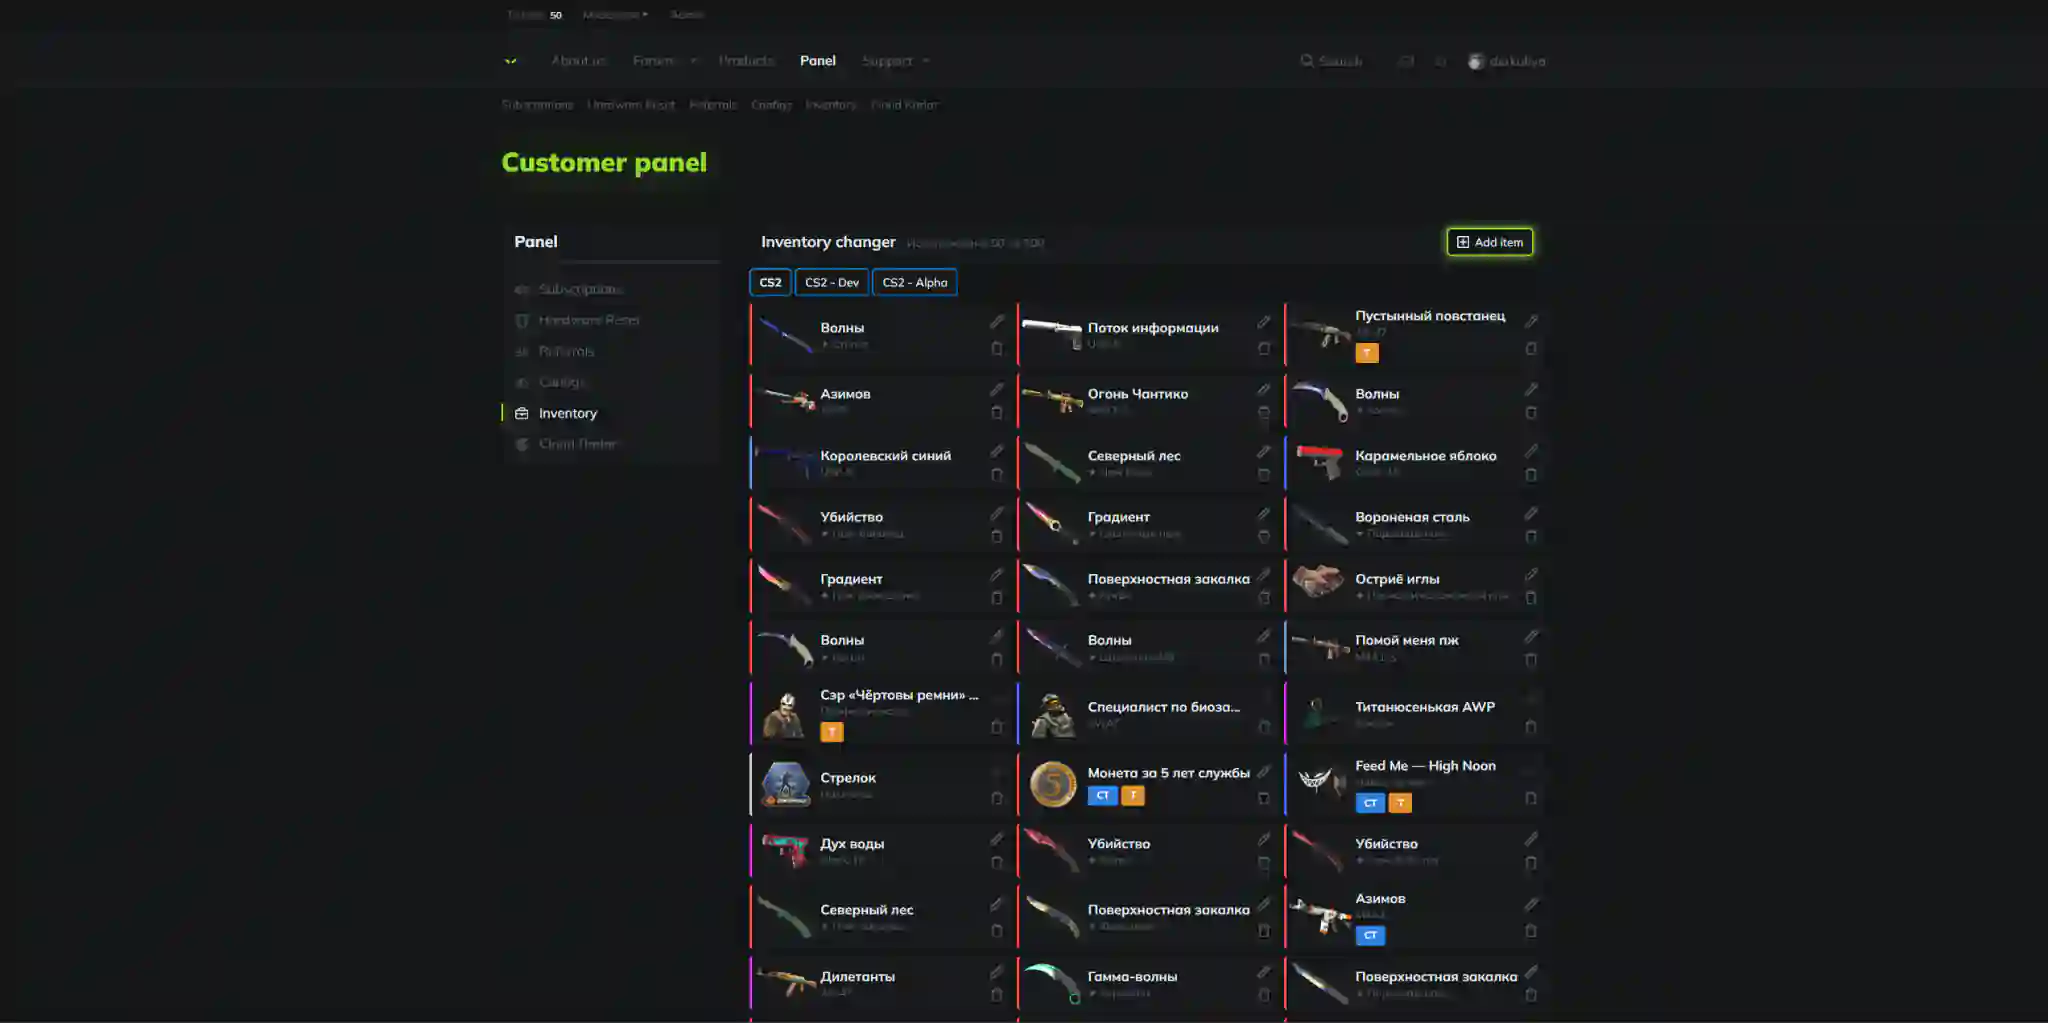Select the CS2 tab
The width and height of the screenshot is (2048, 1023).
770,283
